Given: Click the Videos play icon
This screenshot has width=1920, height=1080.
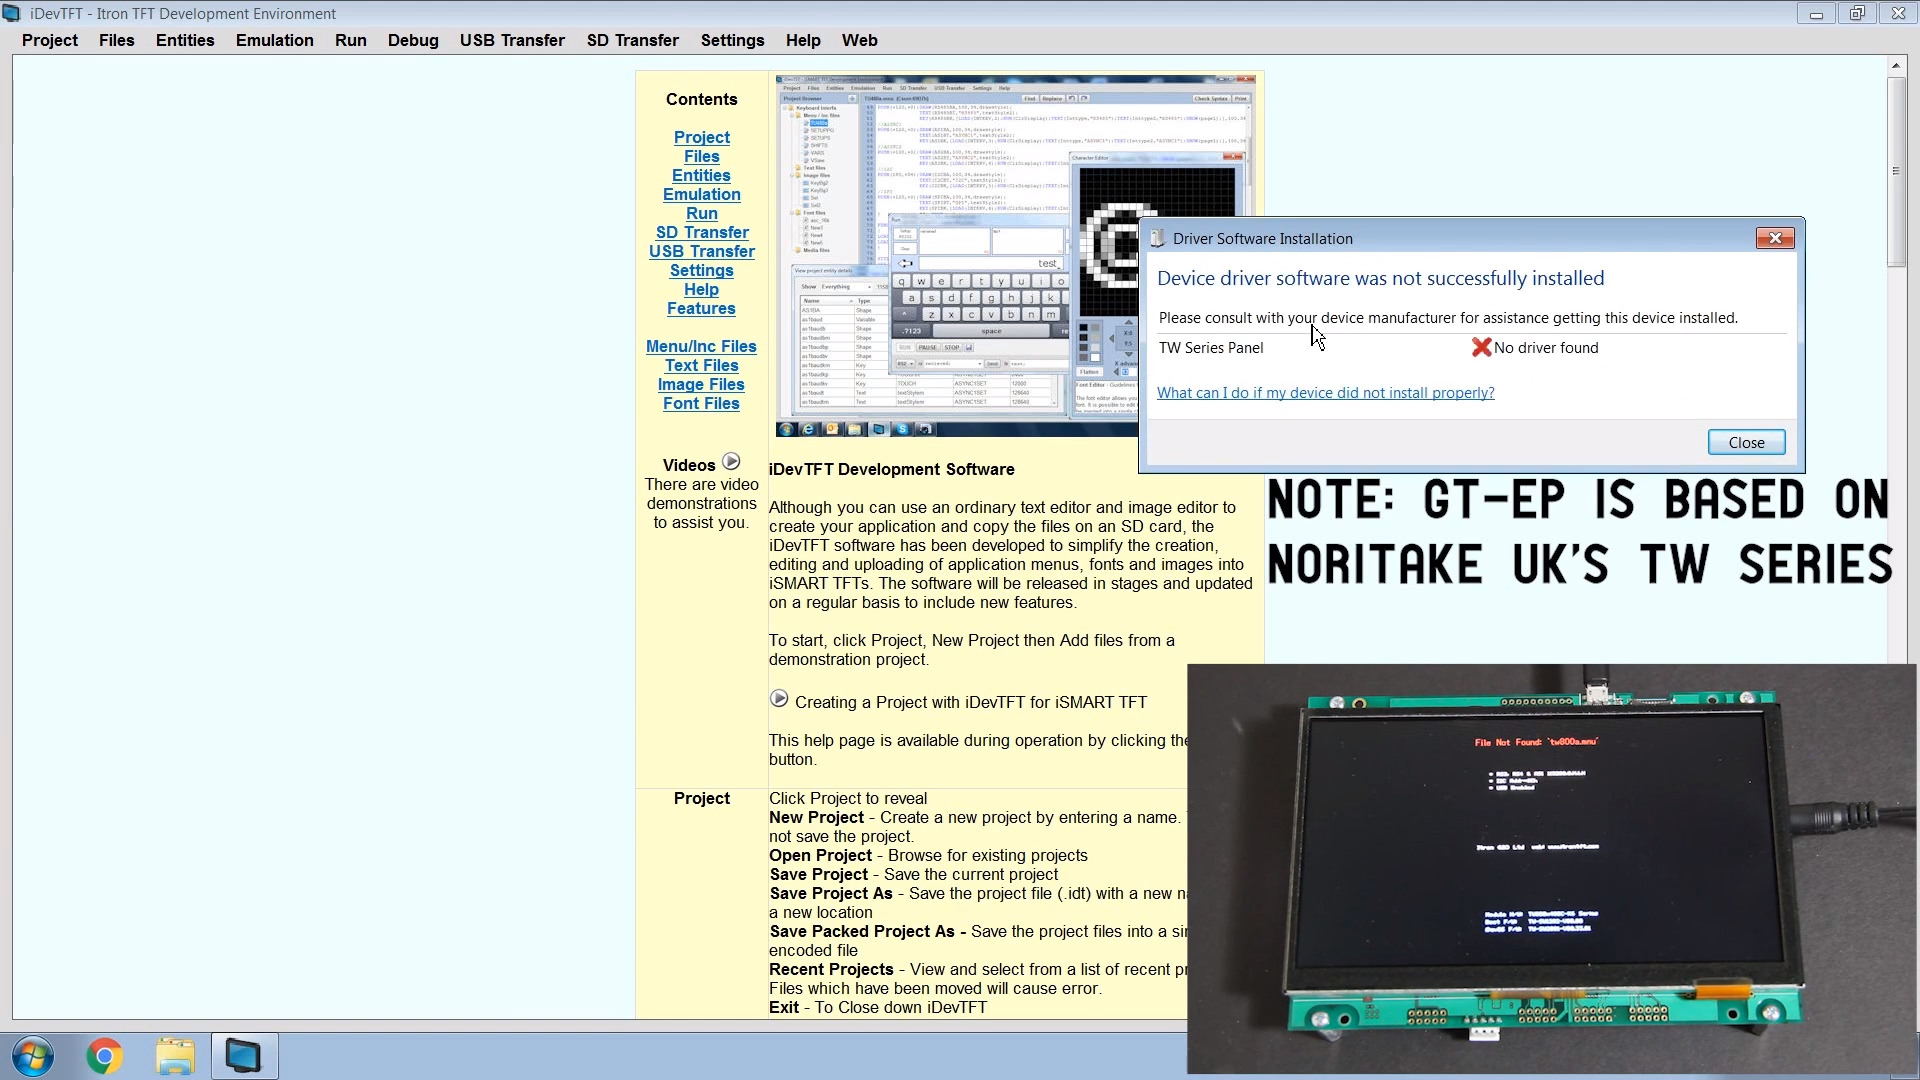Looking at the screenshot, I should [x=731, y=462].
